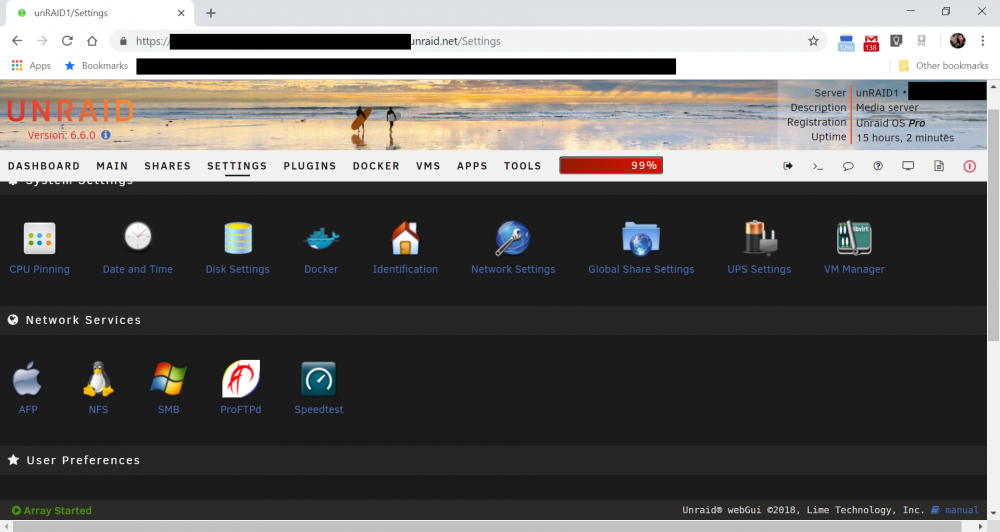Toggle the help question mark icon

[878, 166]
